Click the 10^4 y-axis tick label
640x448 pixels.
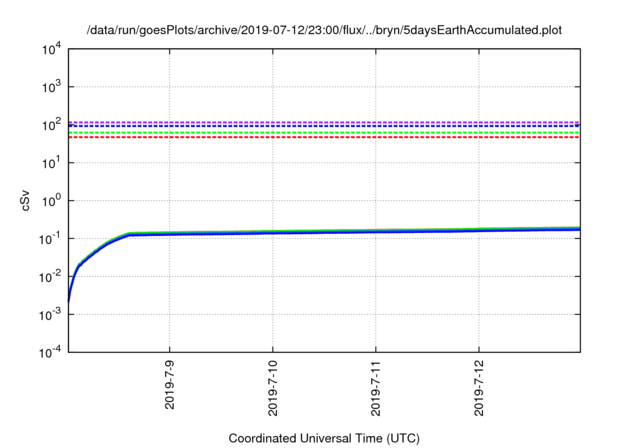click(52, 49)
